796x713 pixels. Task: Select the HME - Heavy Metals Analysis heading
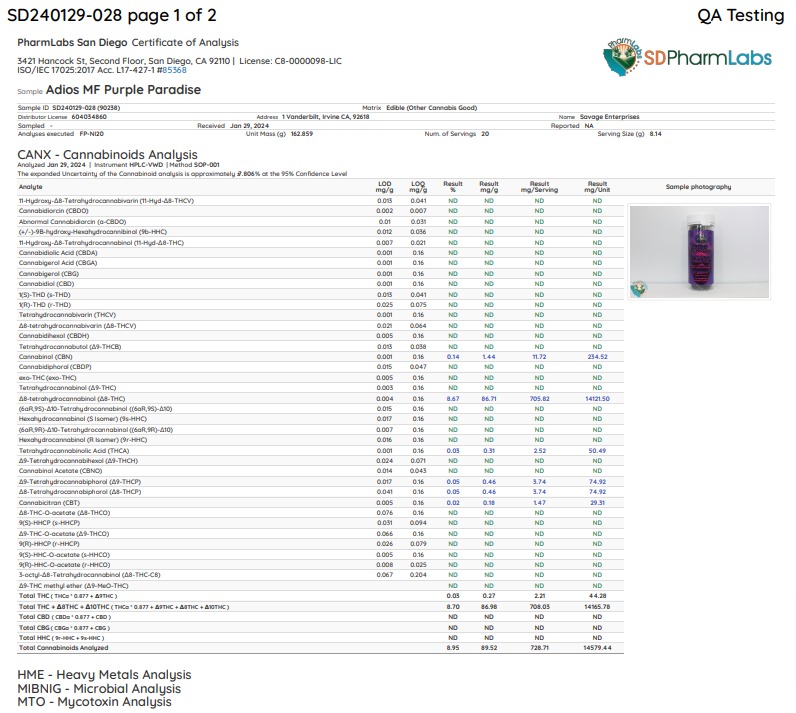pos(104,674)
